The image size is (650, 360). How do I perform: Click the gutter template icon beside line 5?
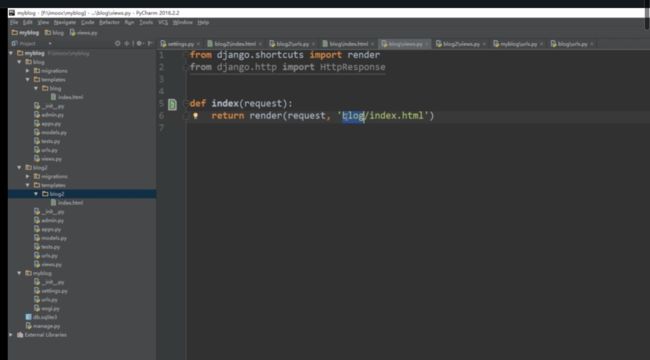[x=172, y=104]
